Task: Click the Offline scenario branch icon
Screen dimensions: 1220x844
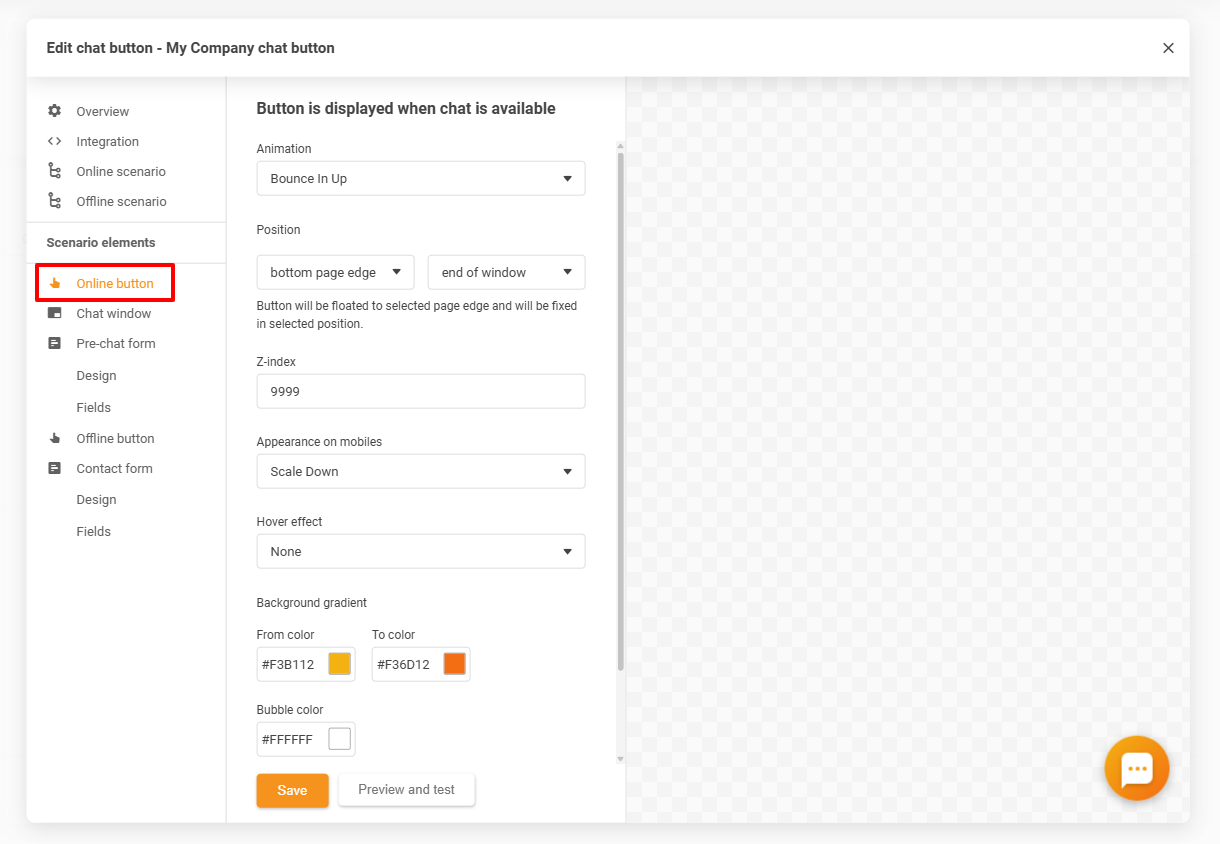Action: click(x=55, y=201)
